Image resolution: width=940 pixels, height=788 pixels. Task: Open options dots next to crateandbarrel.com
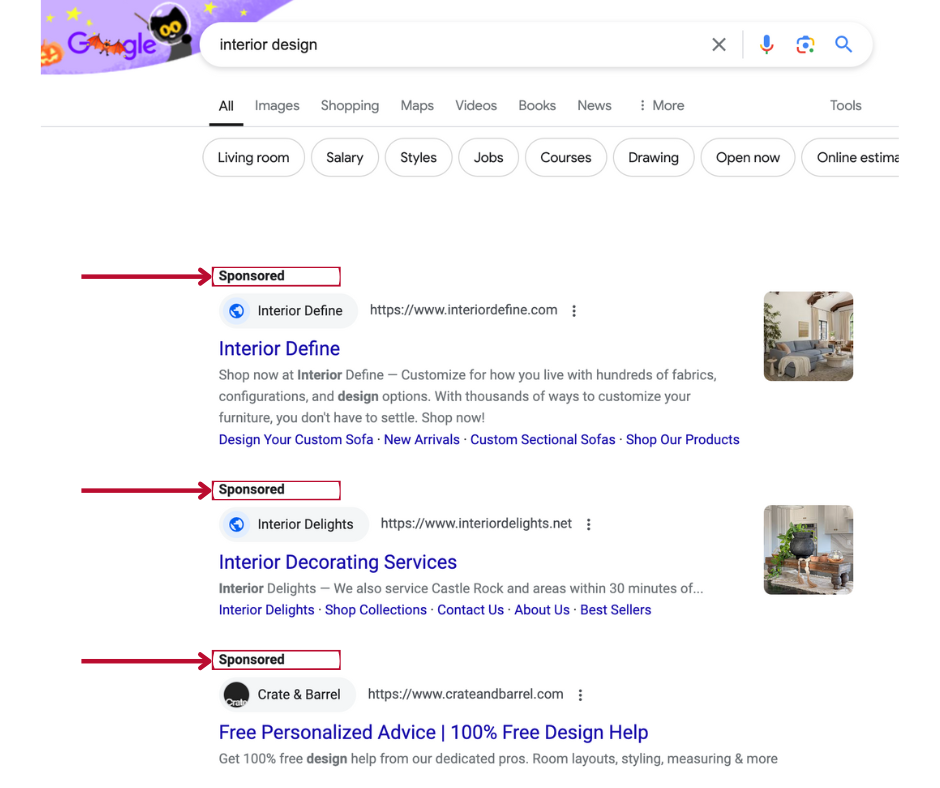point(580,695)
